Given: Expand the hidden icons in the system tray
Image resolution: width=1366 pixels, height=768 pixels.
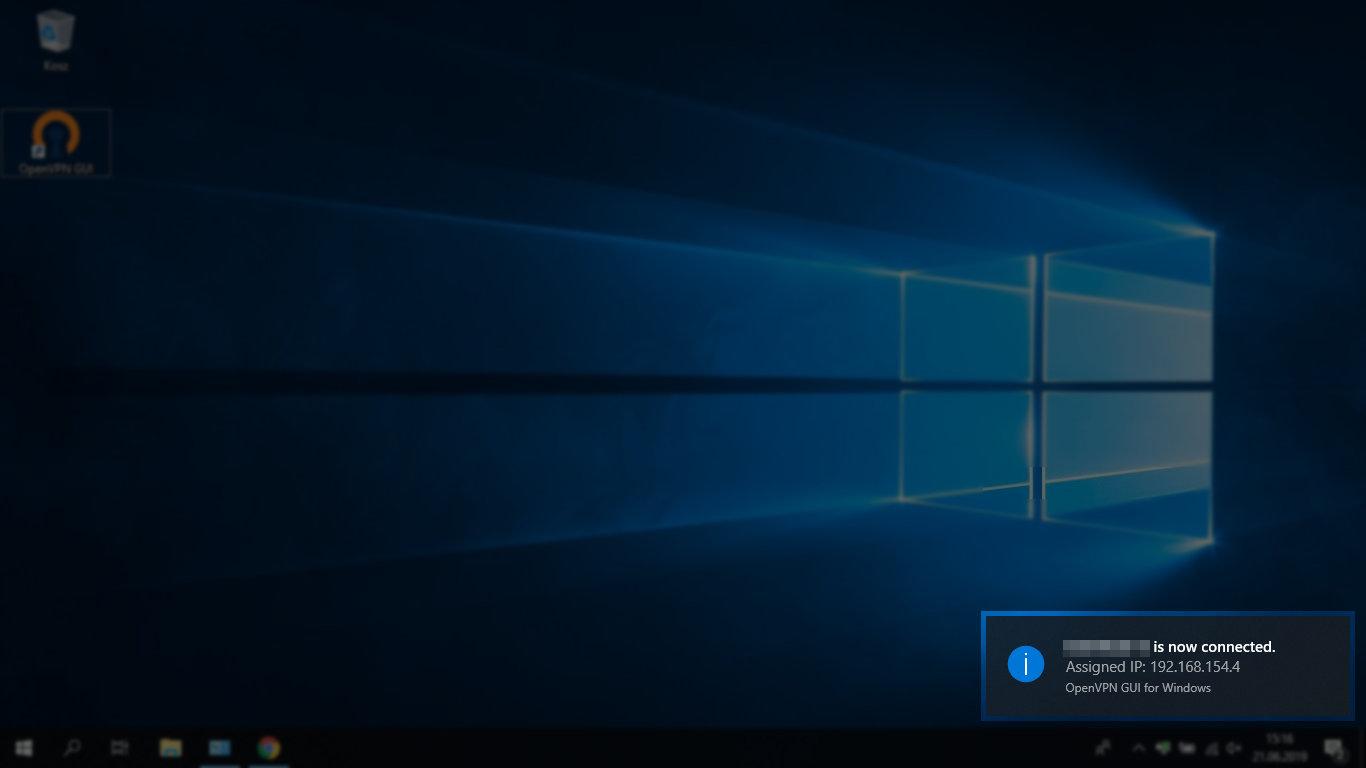Looking at the screenshot, I should 1139,747.
